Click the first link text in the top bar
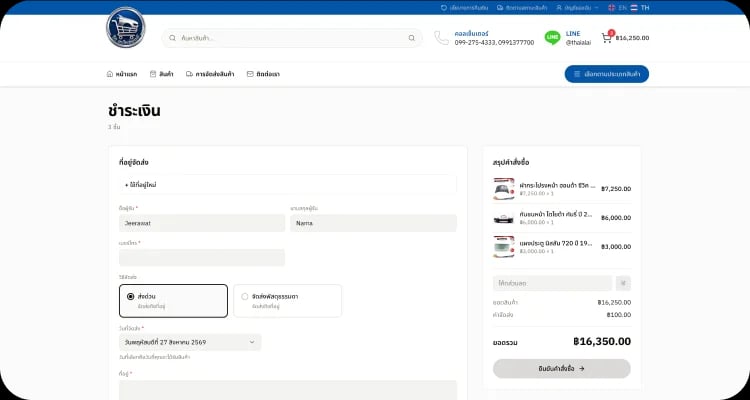750x400 pixels. 469,8
